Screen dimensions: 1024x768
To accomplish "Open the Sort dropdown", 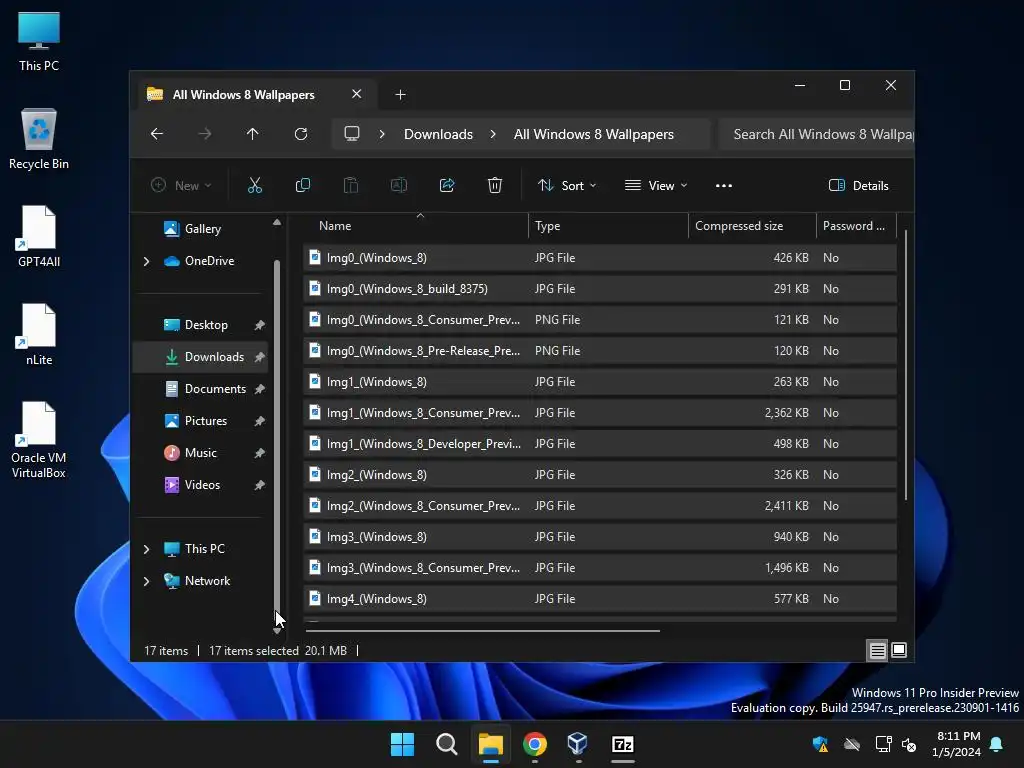I will tap(567, 185).
